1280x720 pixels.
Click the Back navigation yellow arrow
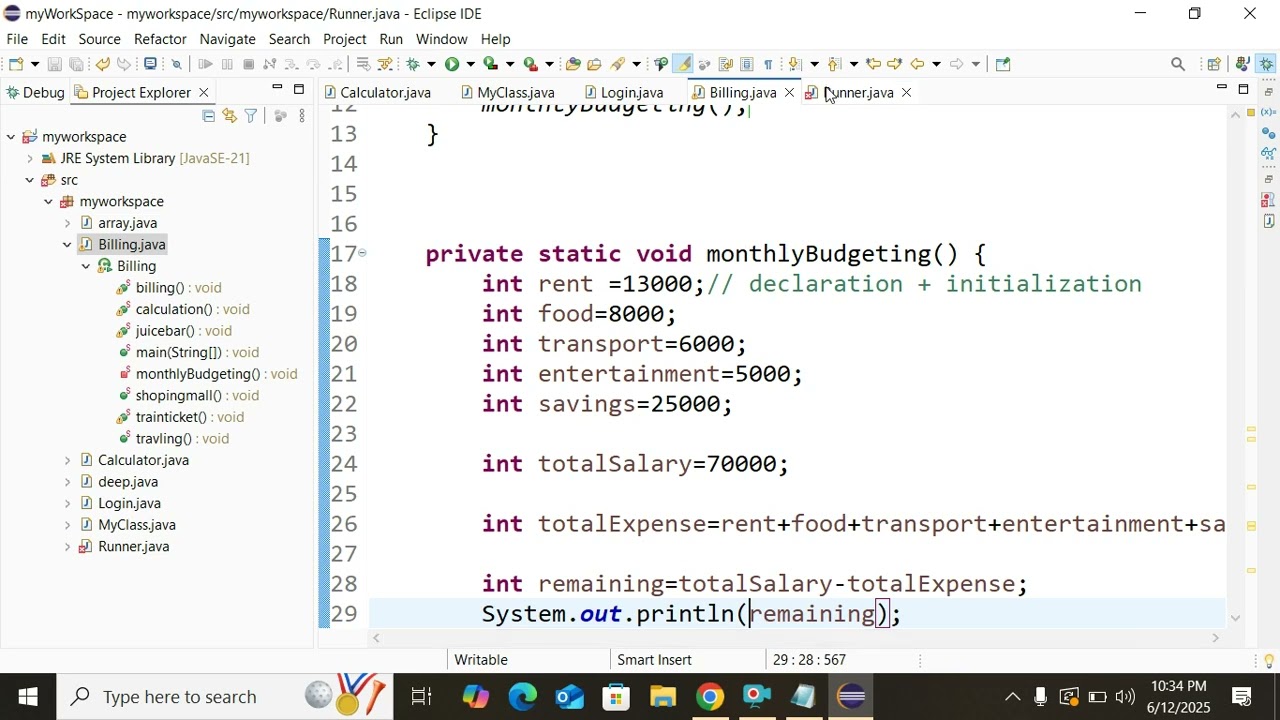917,64
